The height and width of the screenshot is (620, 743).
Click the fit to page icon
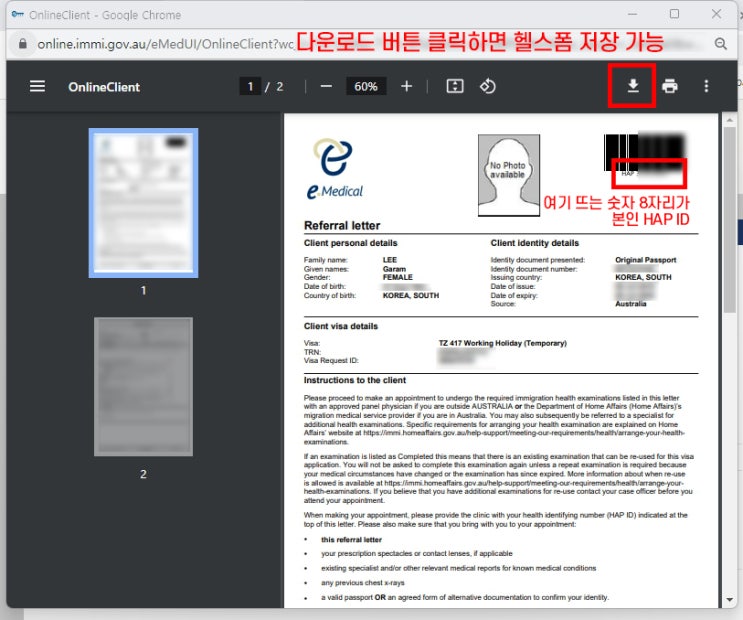coord(455,86)
